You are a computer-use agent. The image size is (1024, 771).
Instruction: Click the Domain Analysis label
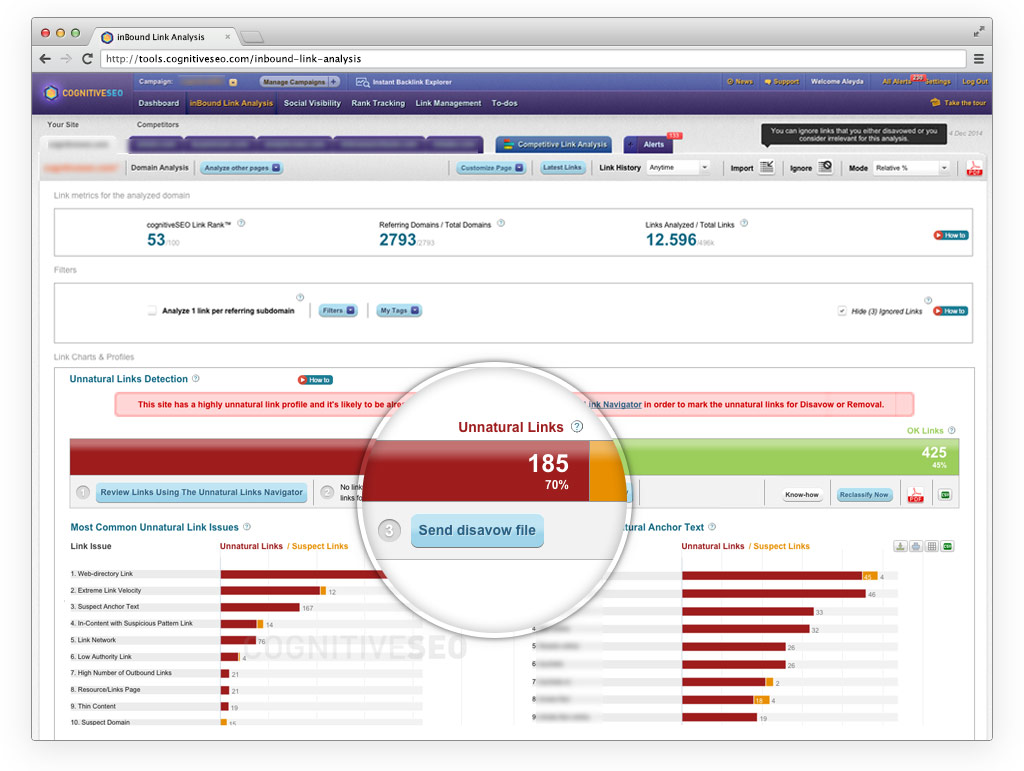point(159,168)
